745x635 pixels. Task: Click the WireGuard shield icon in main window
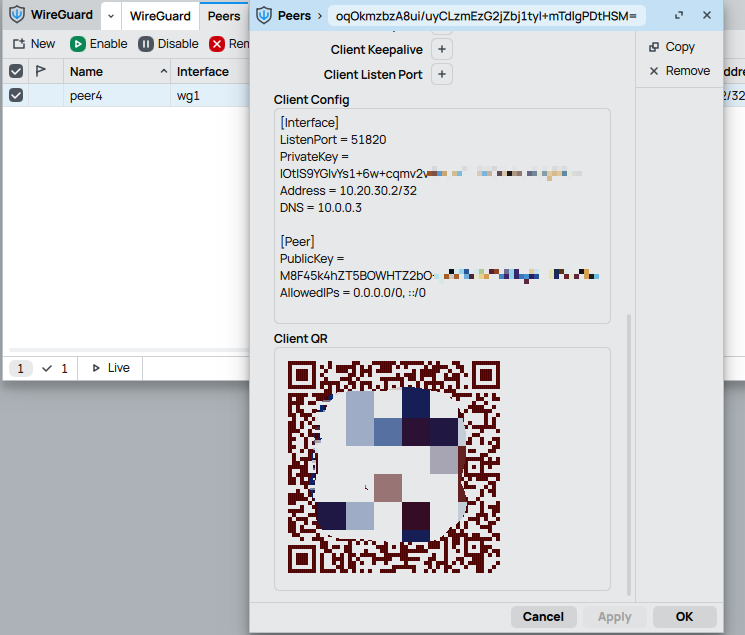click(17, 15)
